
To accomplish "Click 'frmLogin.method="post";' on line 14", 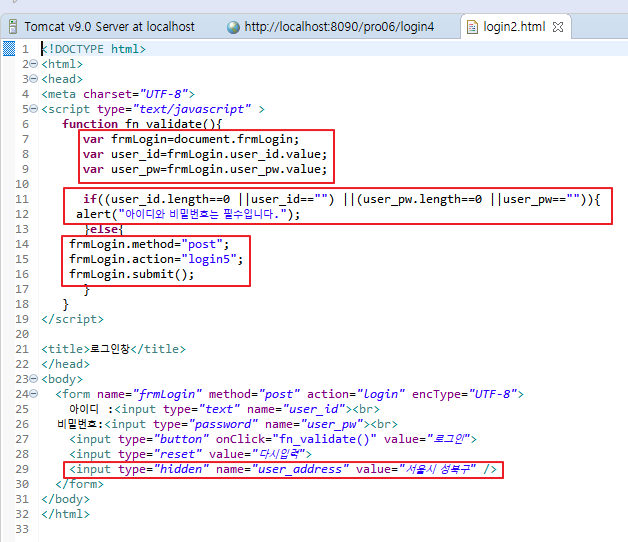I will (x=149, y=244).
